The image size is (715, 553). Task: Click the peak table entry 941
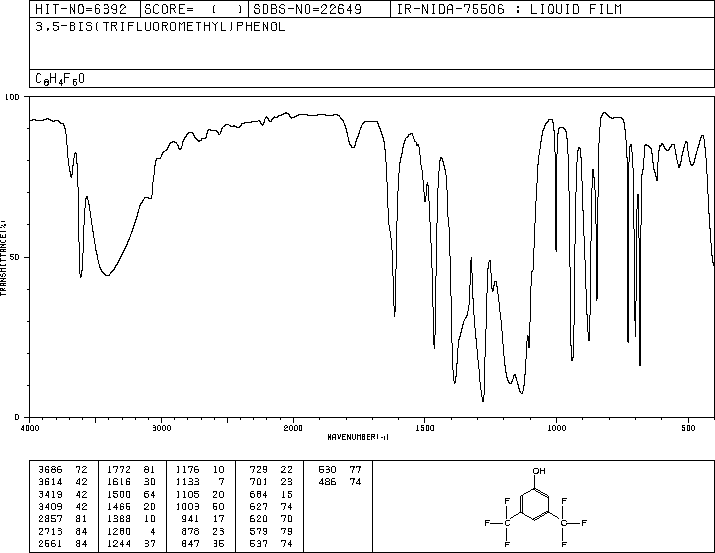(x=190, y=519)
